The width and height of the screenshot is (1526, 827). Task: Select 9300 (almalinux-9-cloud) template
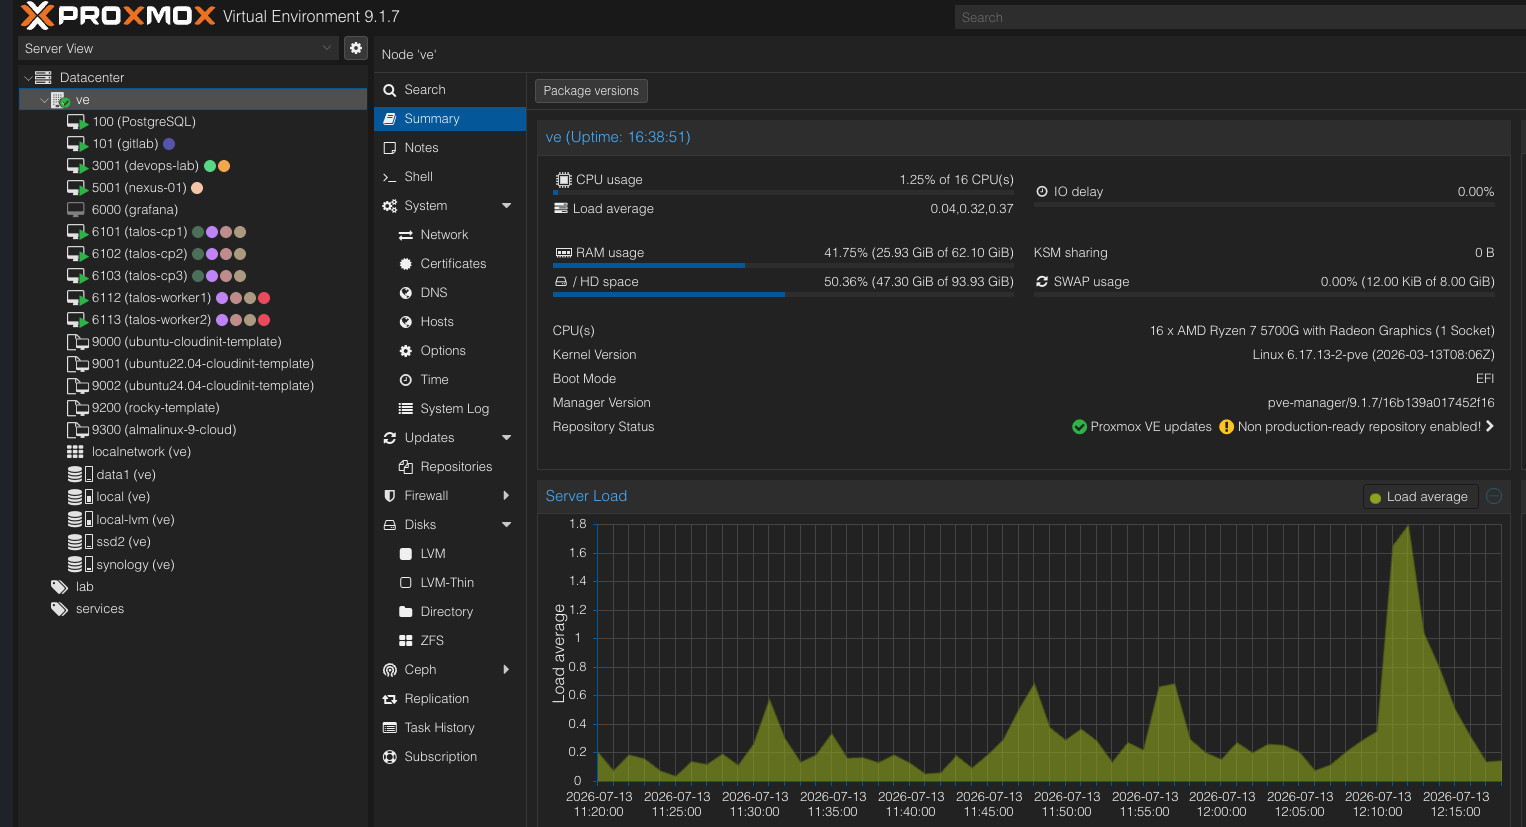[x=164, y=430]
